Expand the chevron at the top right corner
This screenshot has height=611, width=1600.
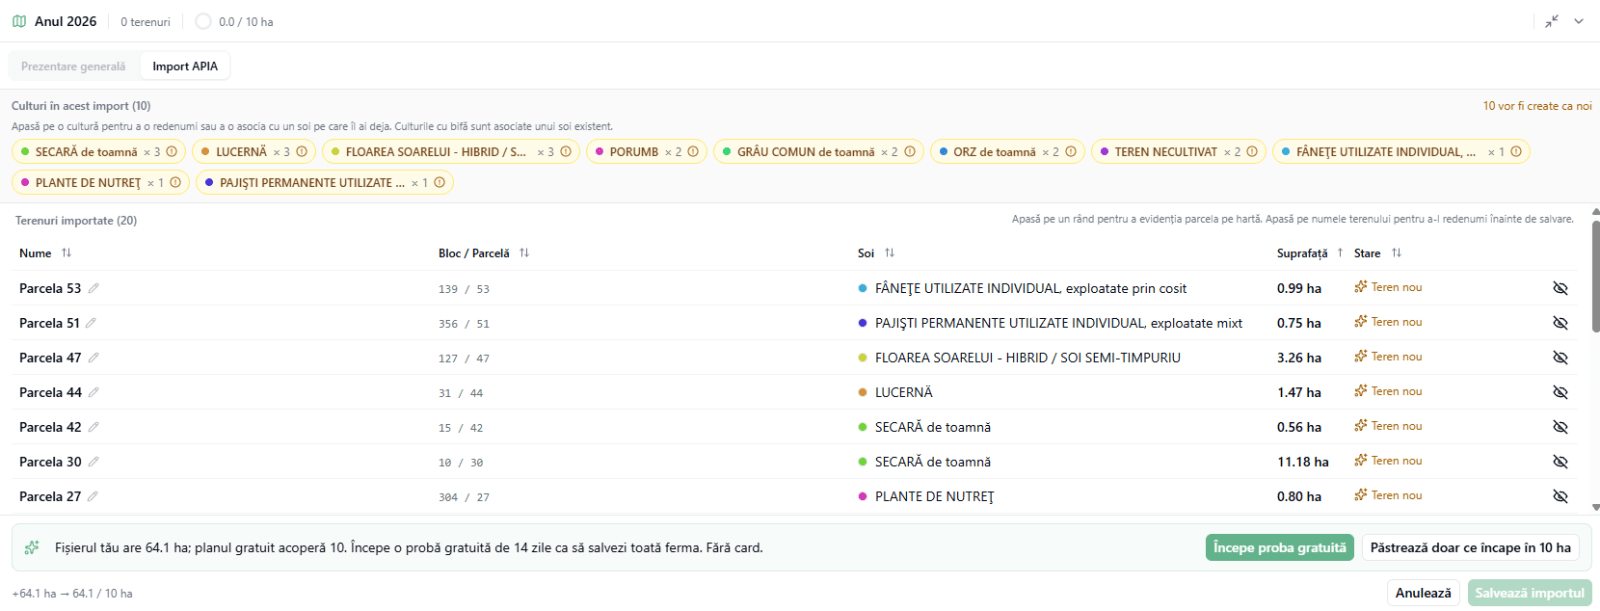coord(1579,21)
